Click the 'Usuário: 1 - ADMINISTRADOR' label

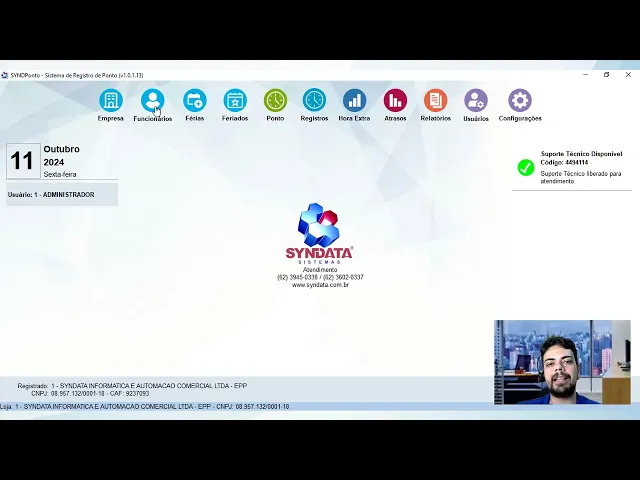(x=51, y=195)
